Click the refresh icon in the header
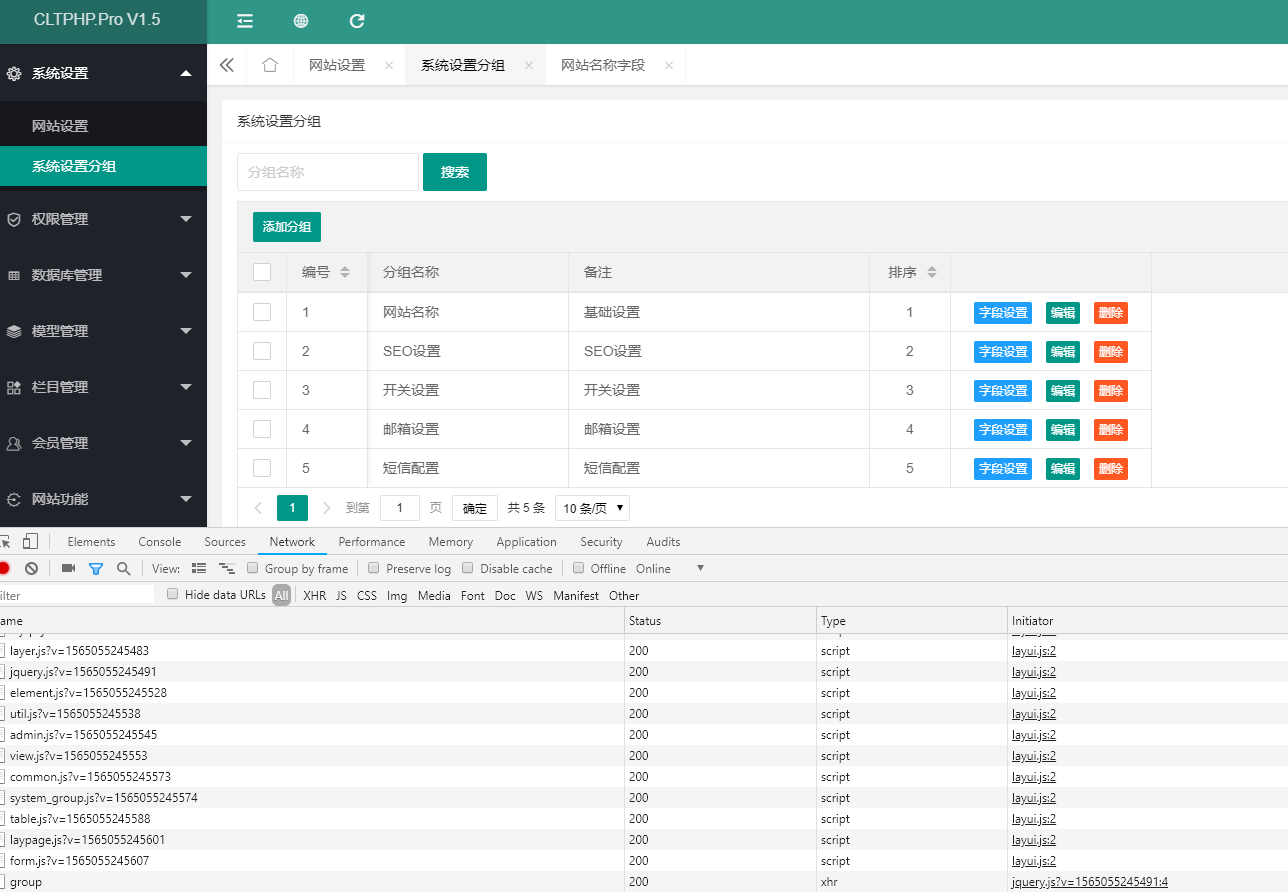 pos(357,21)
